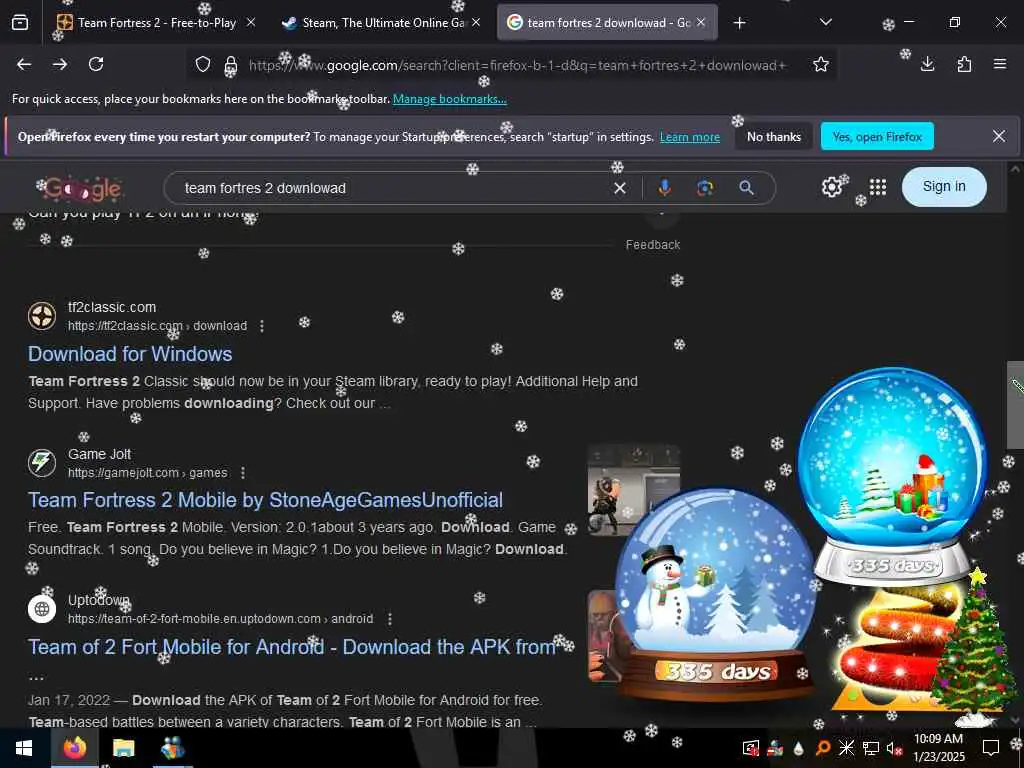The width and height of the screenshot is (1024, 768).
Task: Click the network tray icon
Action: coord(871,748)
